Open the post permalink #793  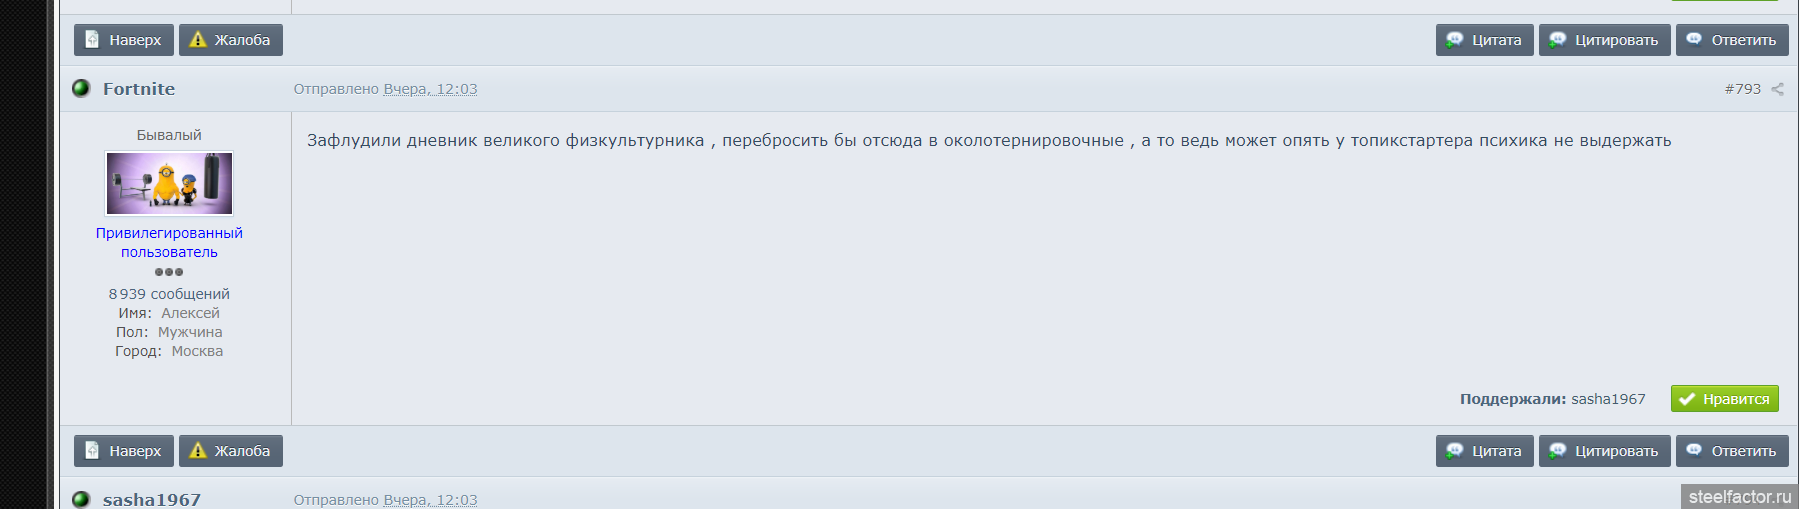(x=1742, y=89)
